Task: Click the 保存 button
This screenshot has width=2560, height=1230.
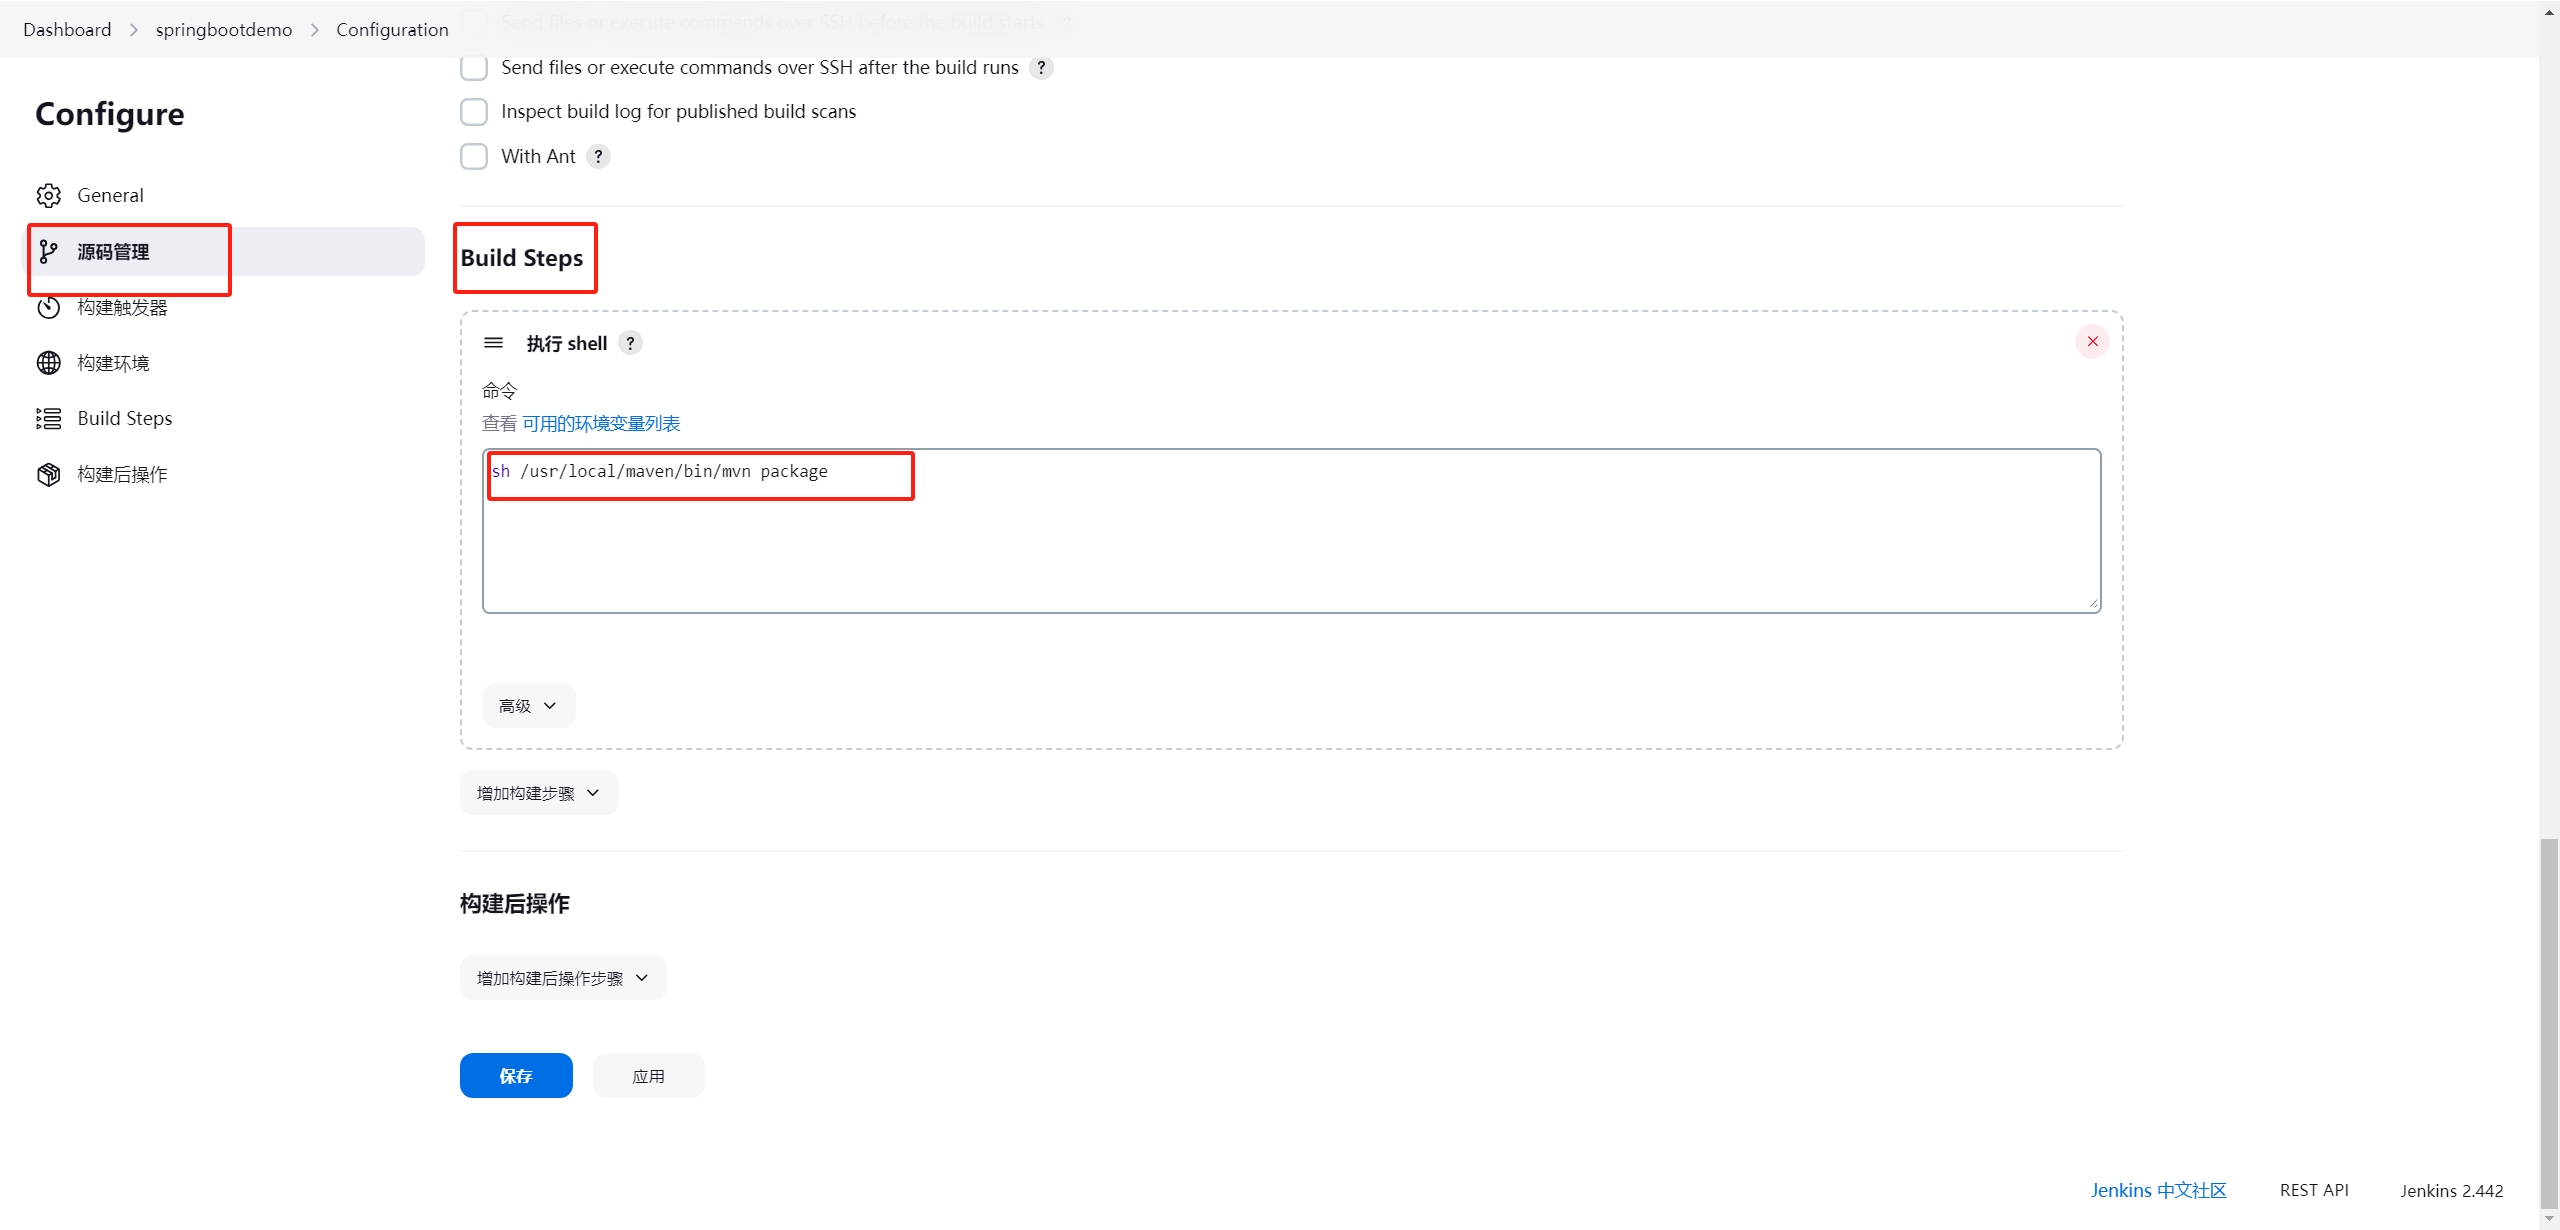Action: [x=516, y=1075]
